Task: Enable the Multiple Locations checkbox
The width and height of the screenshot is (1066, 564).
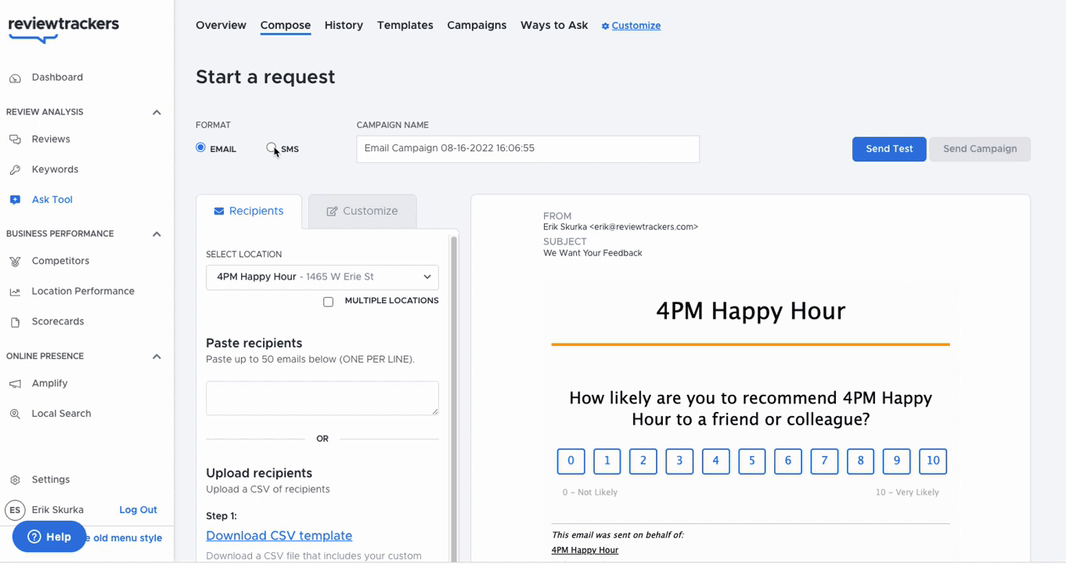Action: point(328,302)
